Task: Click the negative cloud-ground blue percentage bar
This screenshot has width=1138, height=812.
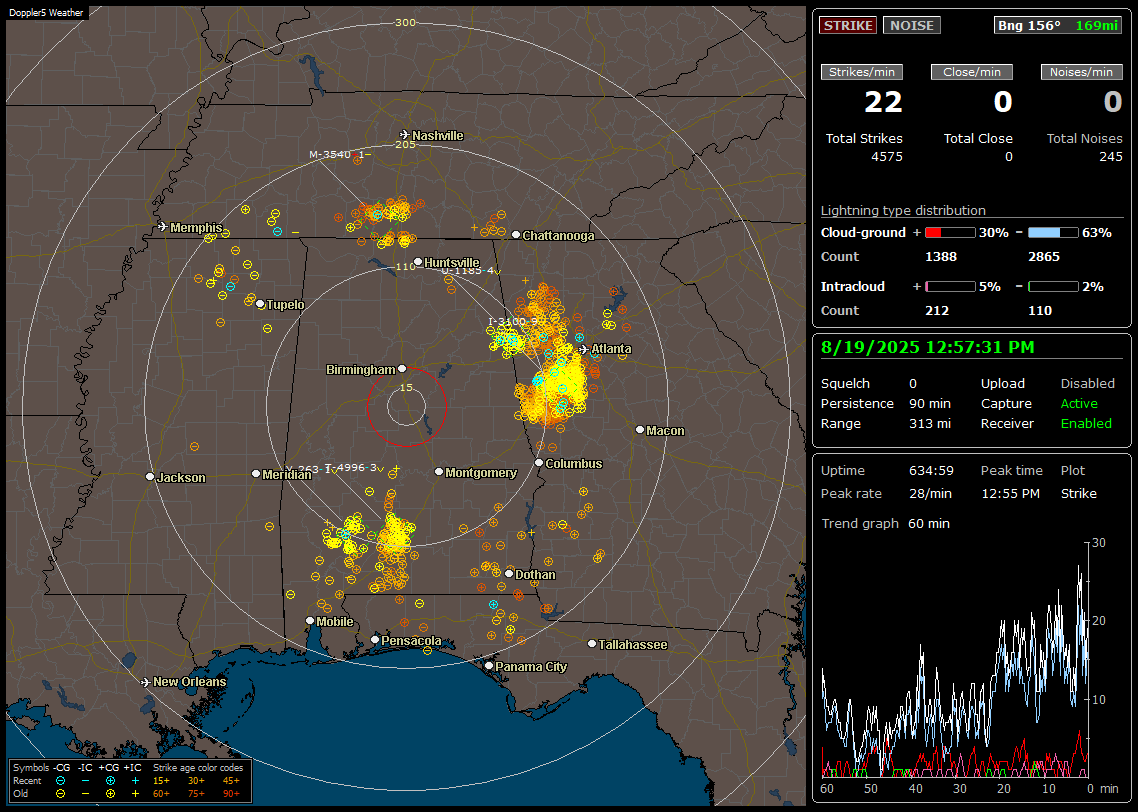Action: pos(1053,233)
